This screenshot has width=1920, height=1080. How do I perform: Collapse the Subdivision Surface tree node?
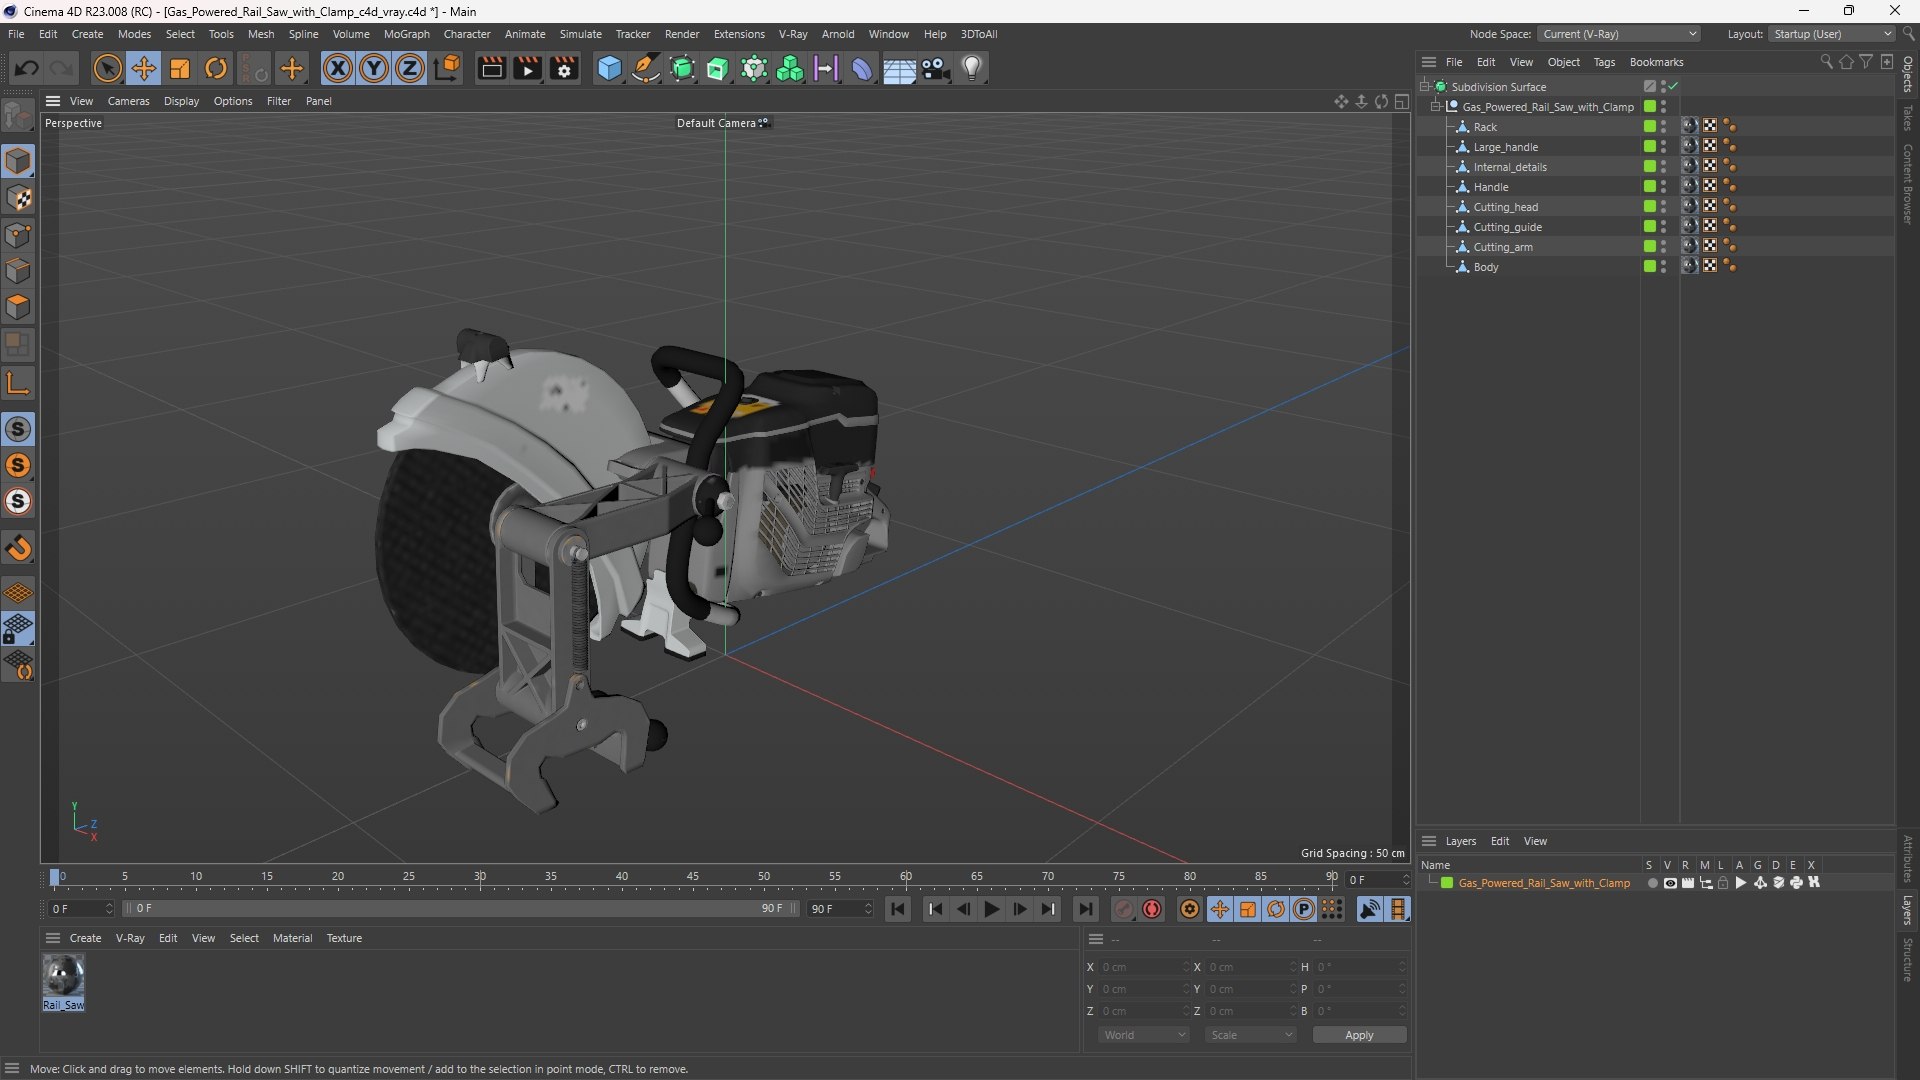[x=1425, y=87]
